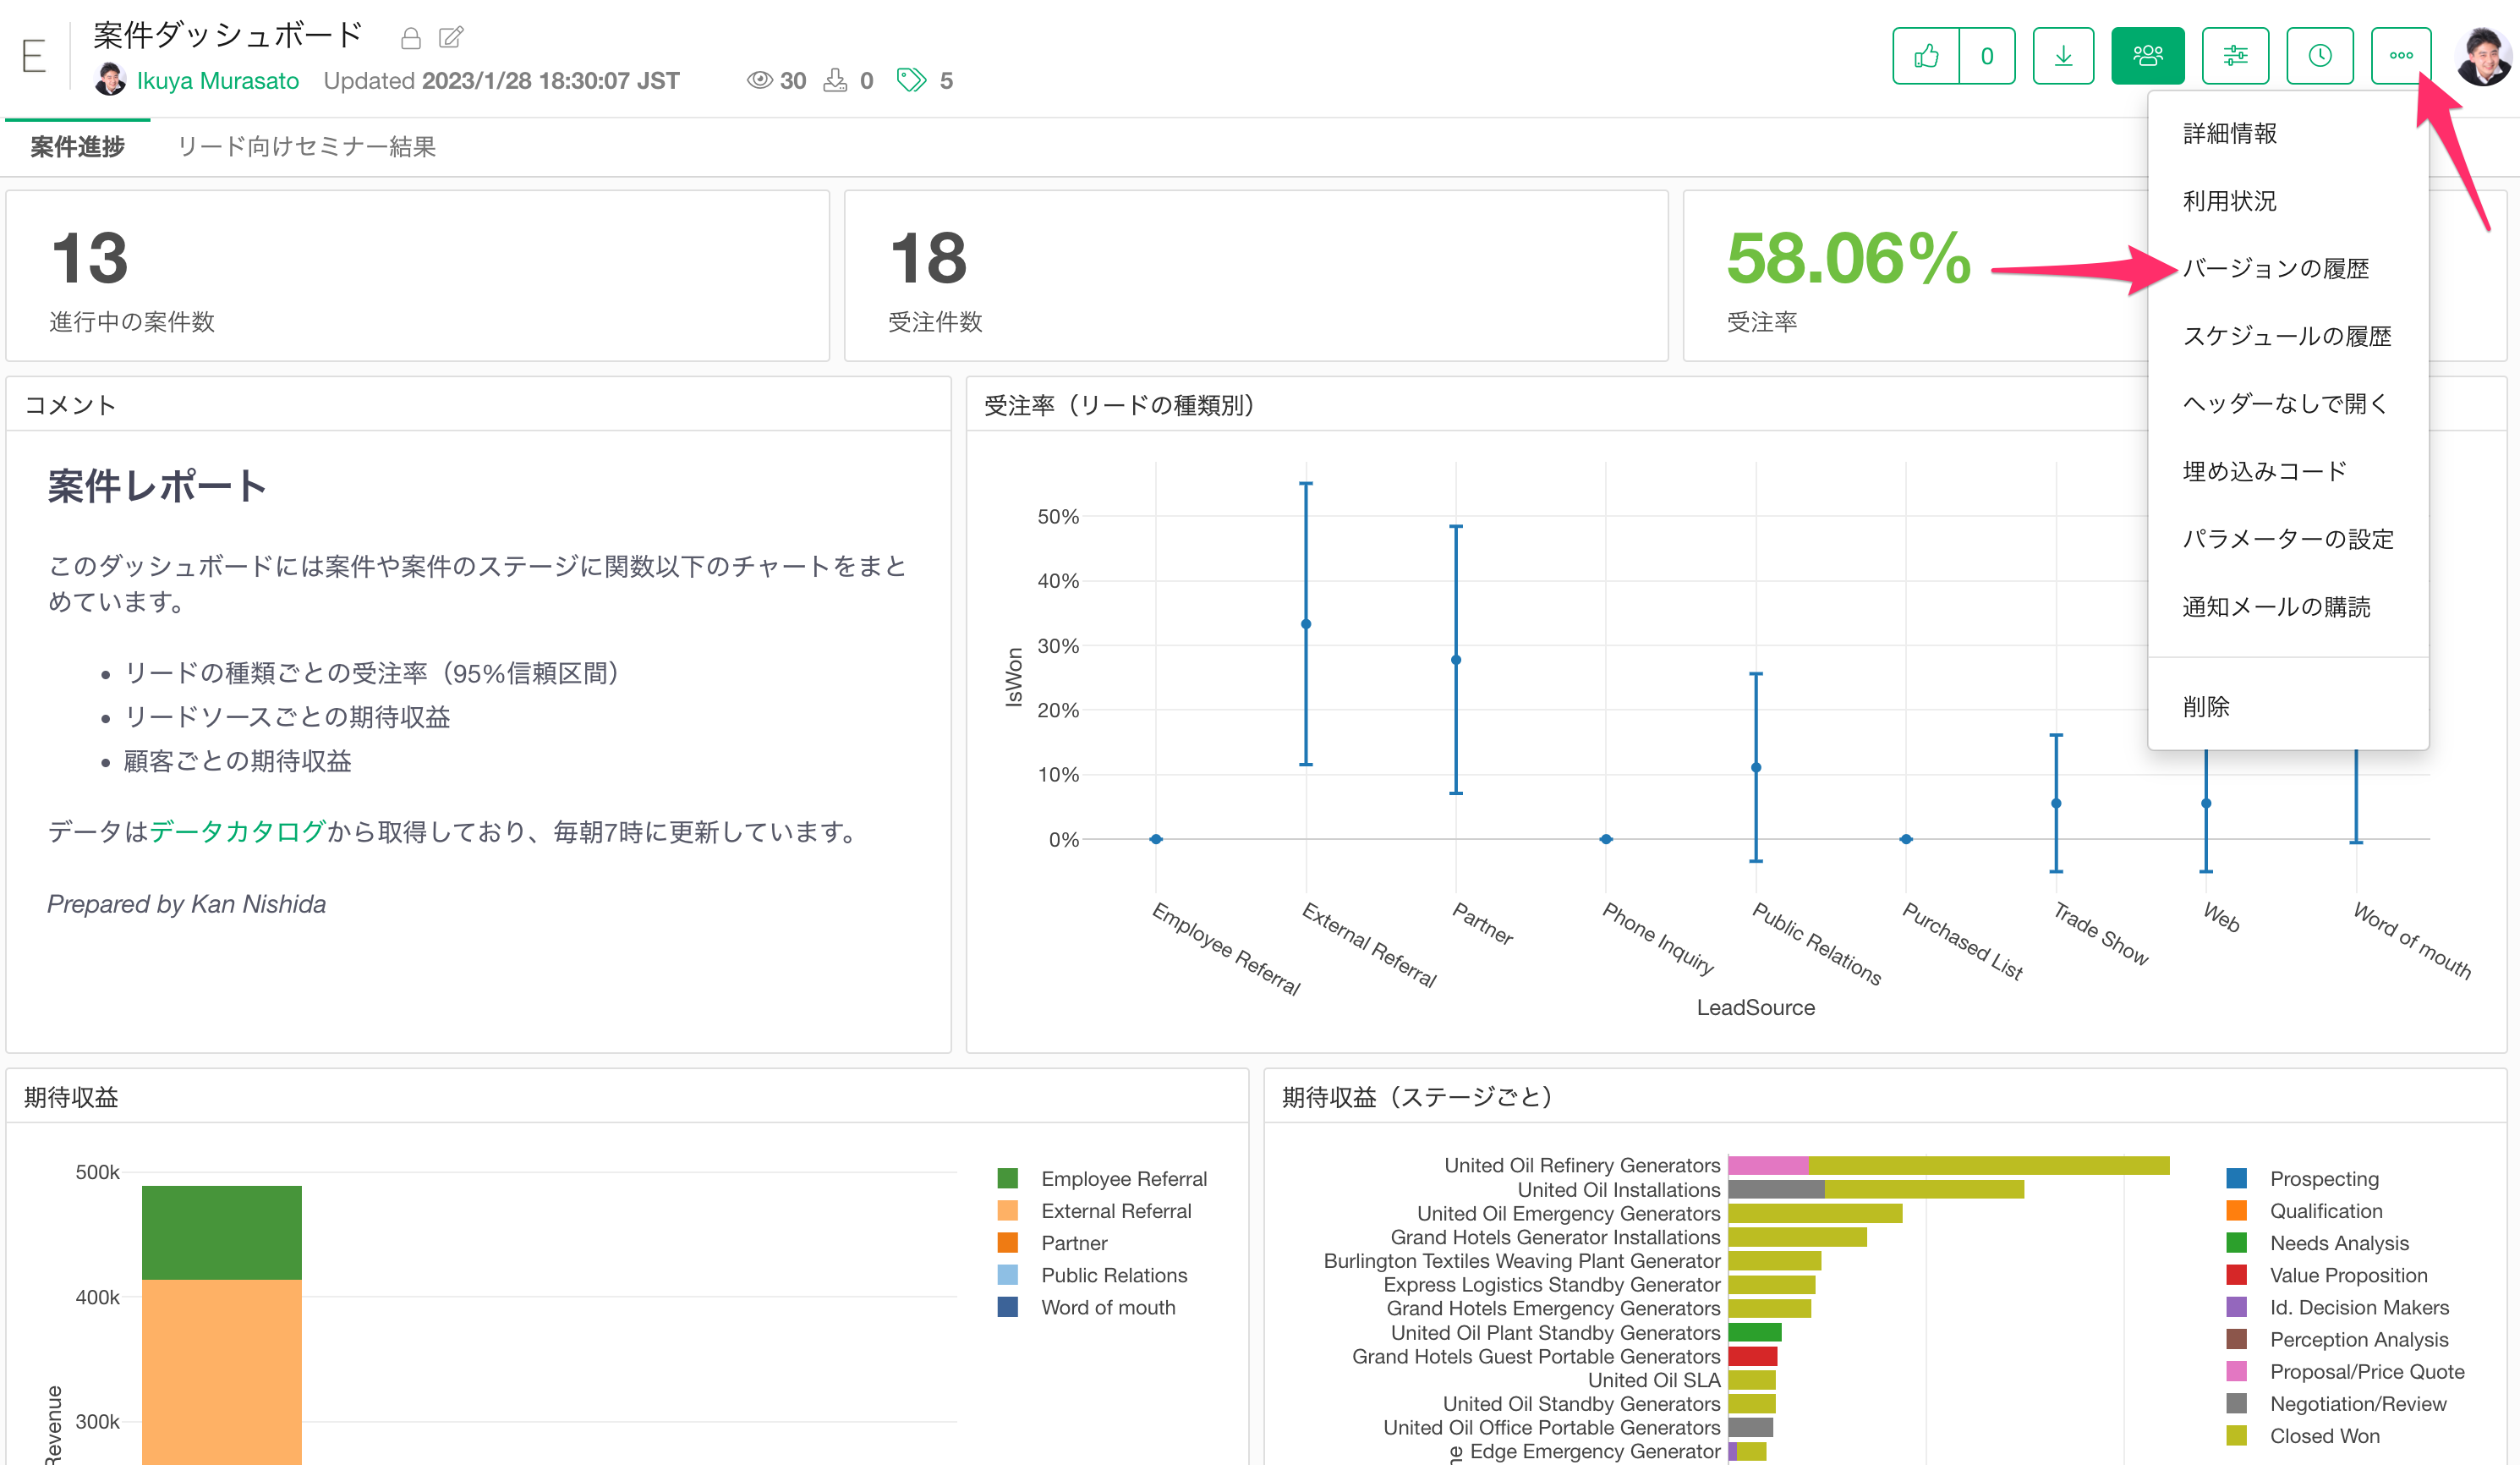Click Negotiation/Review legend swatch

[2237, 1403]
